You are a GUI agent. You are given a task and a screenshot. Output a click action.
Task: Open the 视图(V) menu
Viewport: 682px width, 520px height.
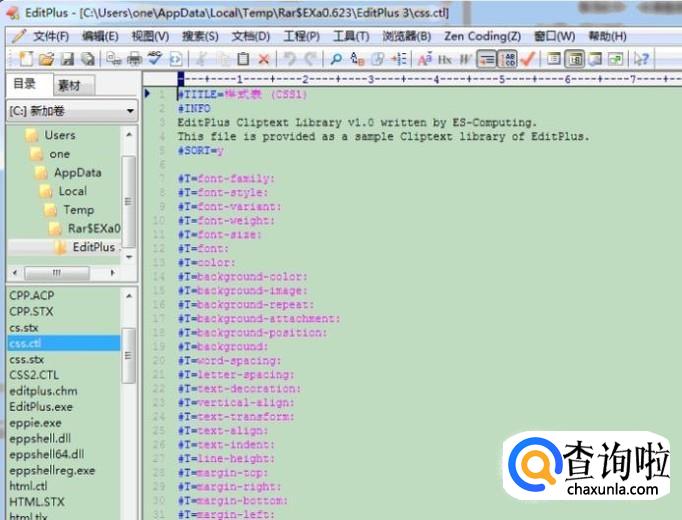150,36
